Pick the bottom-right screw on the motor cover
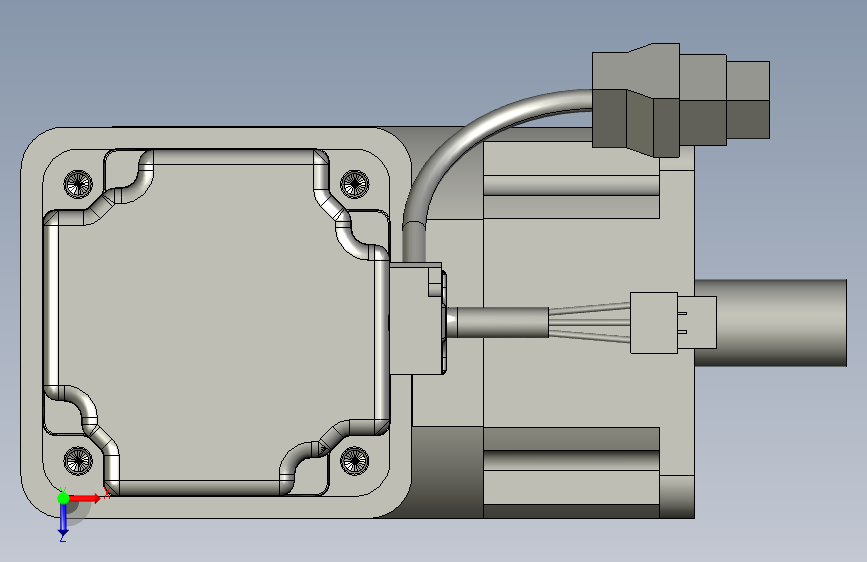Image resolution: width=867 pixels, height=562 pixels. pyautogui.click(x=354, y=460)
